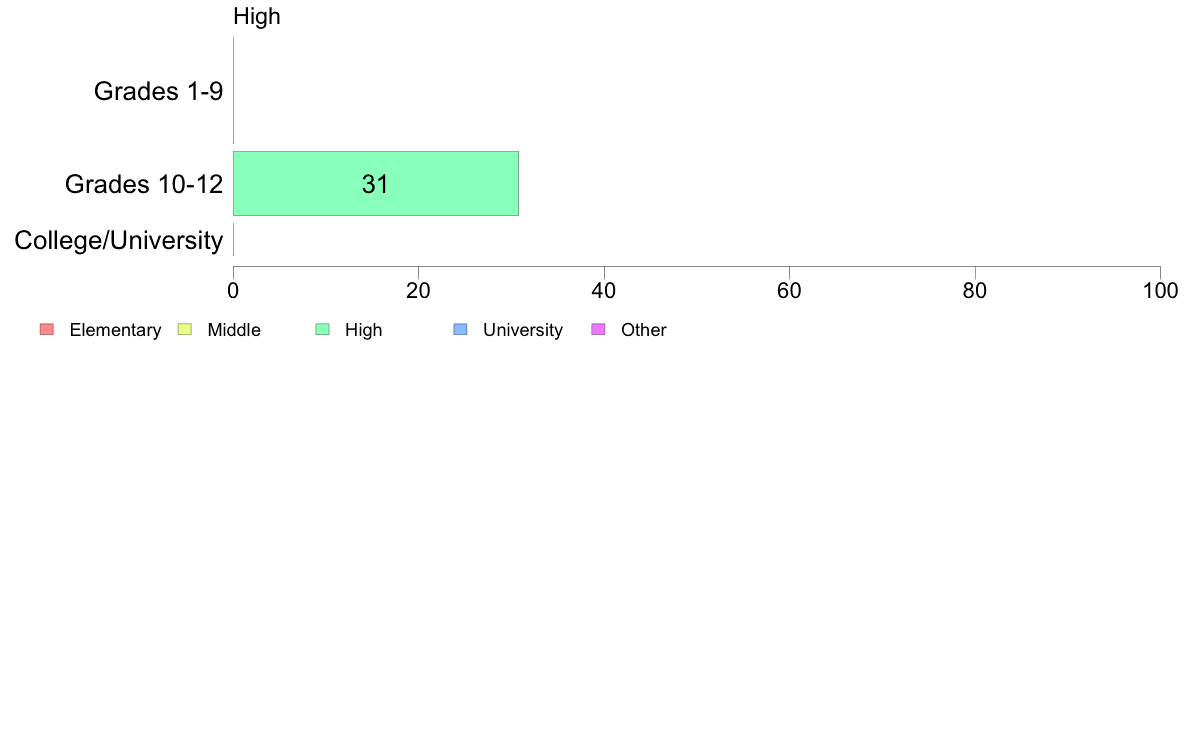The height and width of the screenshot is (736, 1188).
Task: Select the High legend label text
Action: click(364, 330)
